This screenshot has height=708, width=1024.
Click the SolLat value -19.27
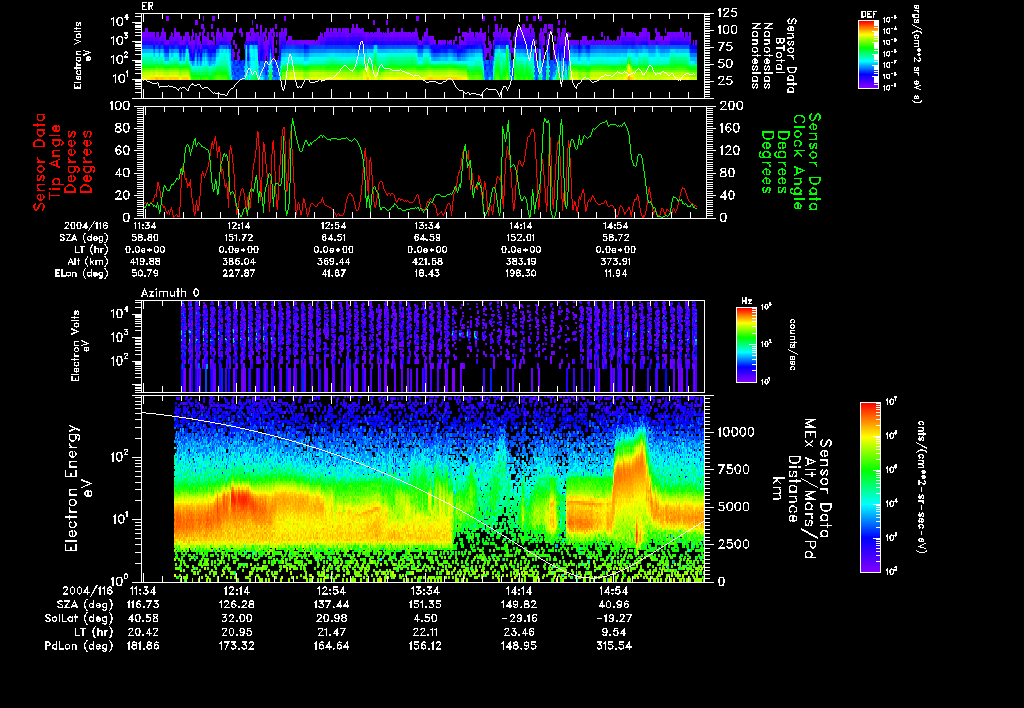pyautogui.click(x=614, y=618)
